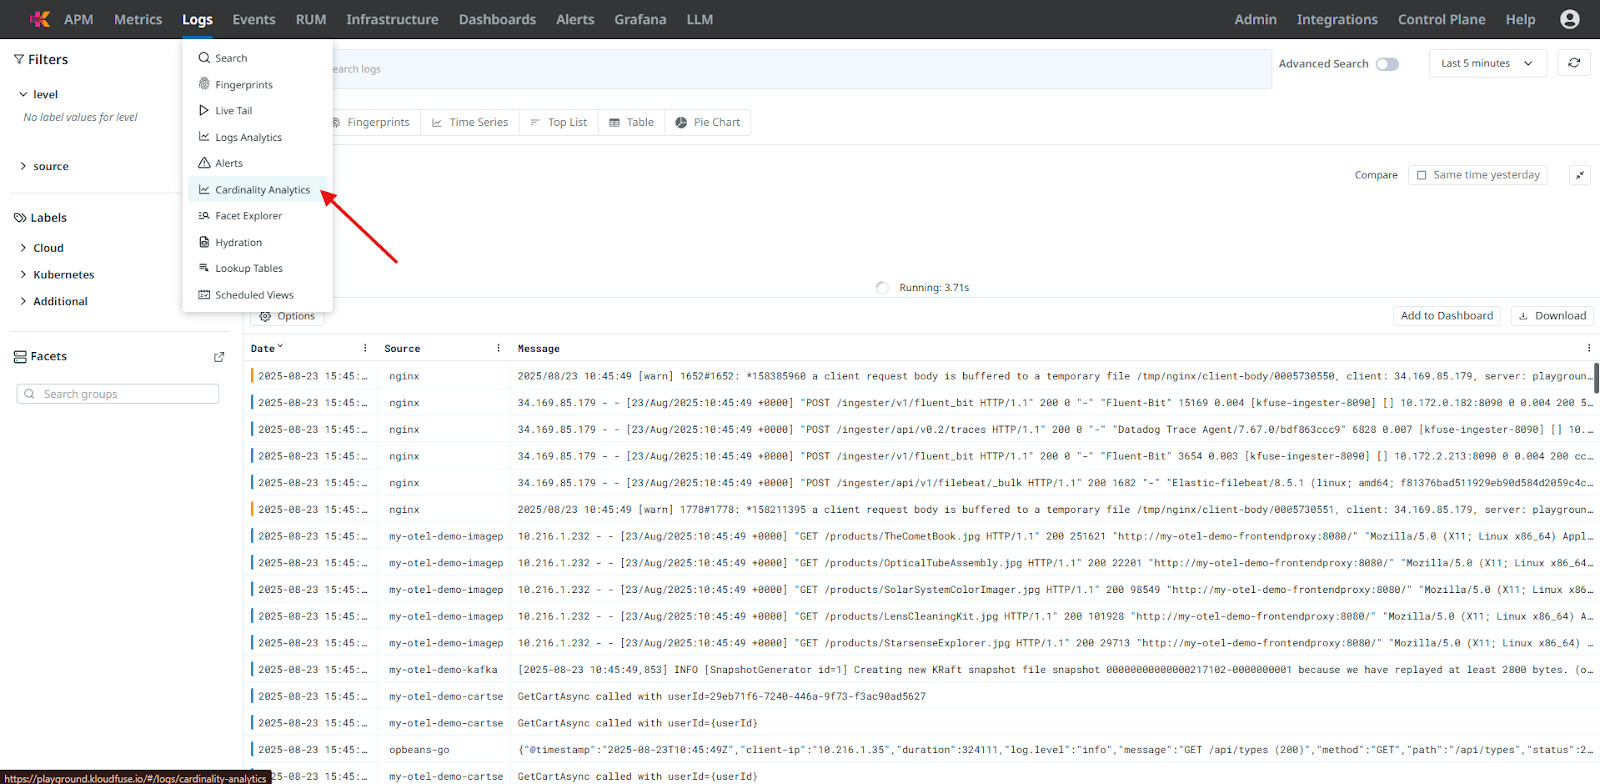Open the api/v0.2/traces log message
The image size is (1600, 784).
1055,430
